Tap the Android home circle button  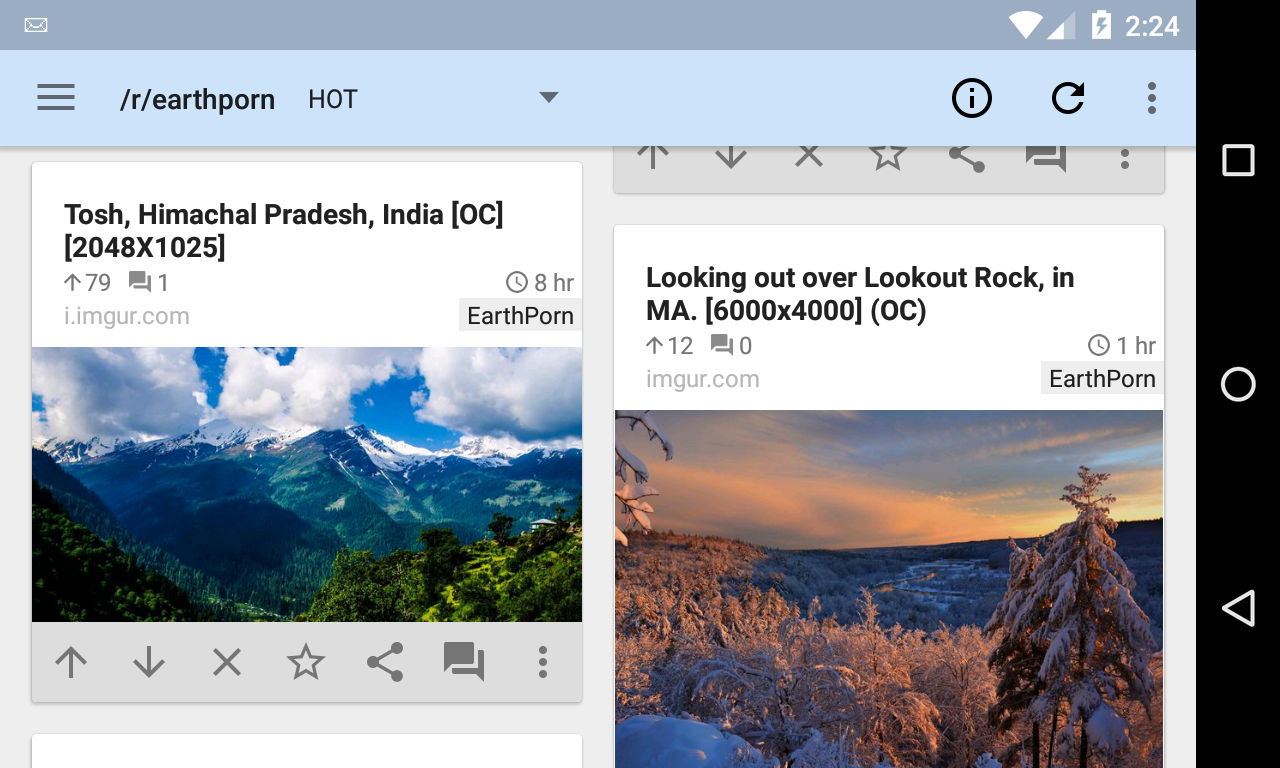pos(1238,384)
